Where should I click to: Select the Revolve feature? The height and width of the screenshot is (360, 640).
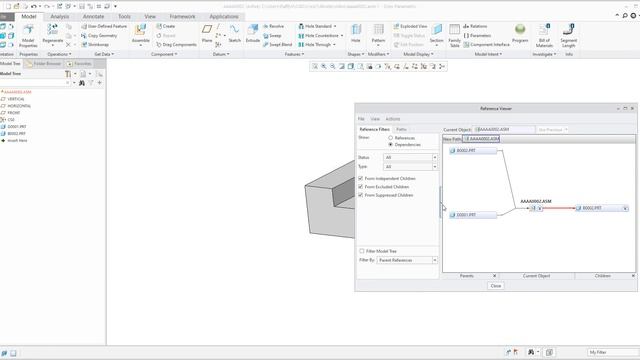click(x=273, y=26)
